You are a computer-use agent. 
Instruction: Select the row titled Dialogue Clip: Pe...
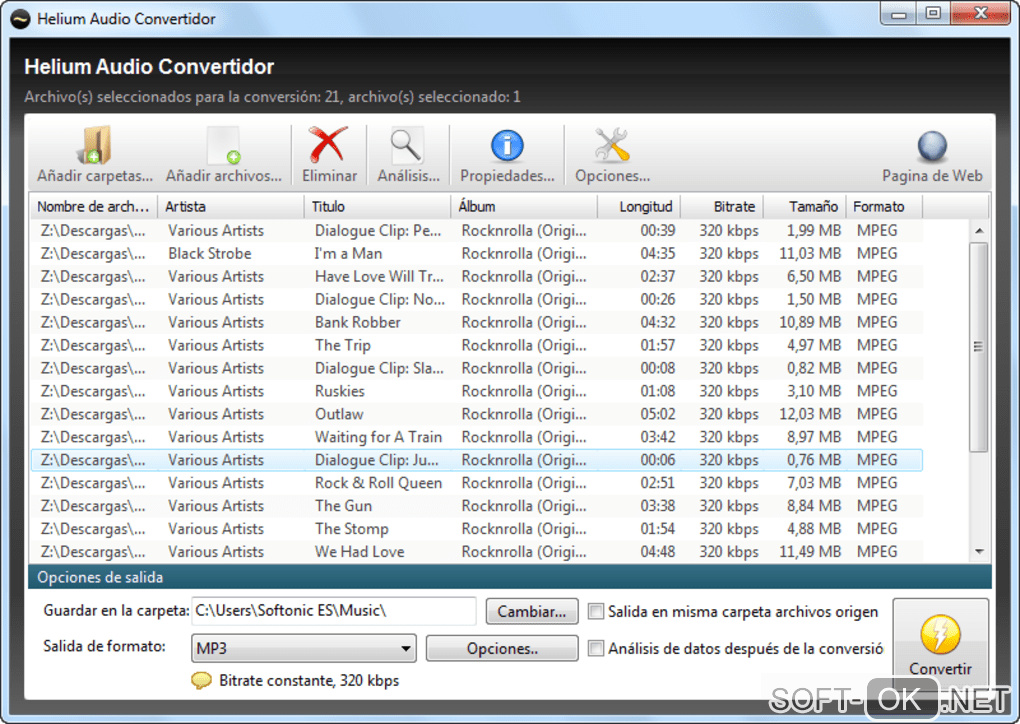(x=476, y=231)
